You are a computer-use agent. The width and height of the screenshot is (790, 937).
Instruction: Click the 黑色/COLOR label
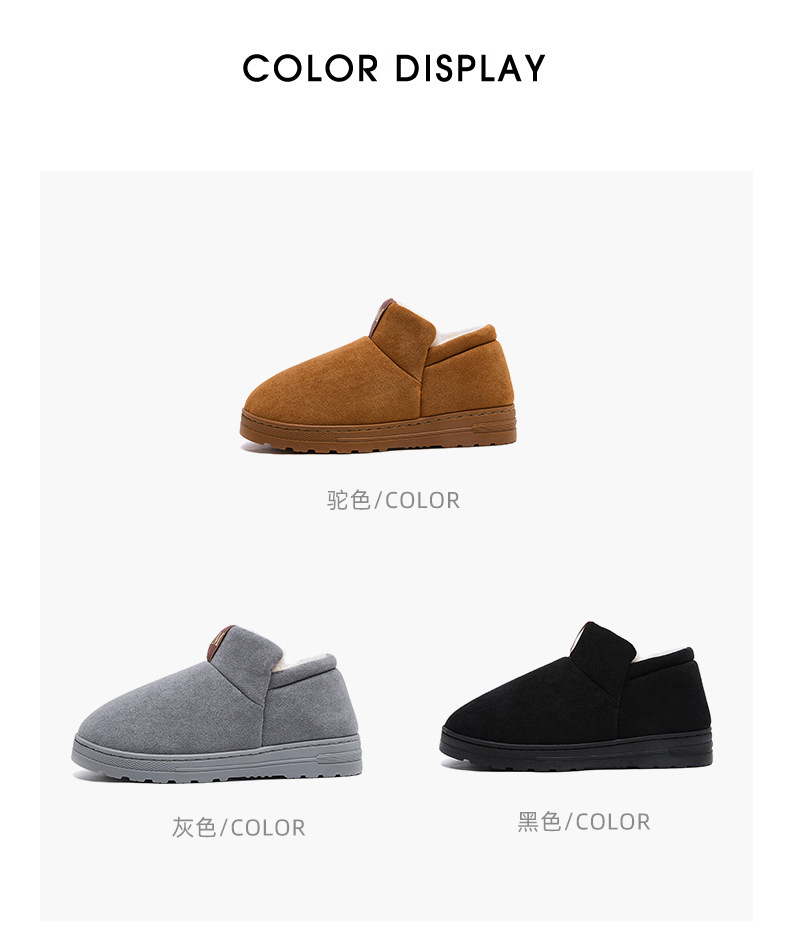point(584,822)
